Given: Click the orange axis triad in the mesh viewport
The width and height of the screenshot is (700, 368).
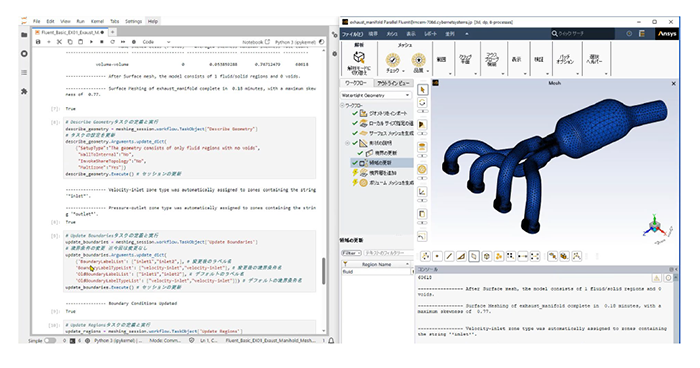Looking at the screenshot, I should pyautogui.click(x=656, y=226).
